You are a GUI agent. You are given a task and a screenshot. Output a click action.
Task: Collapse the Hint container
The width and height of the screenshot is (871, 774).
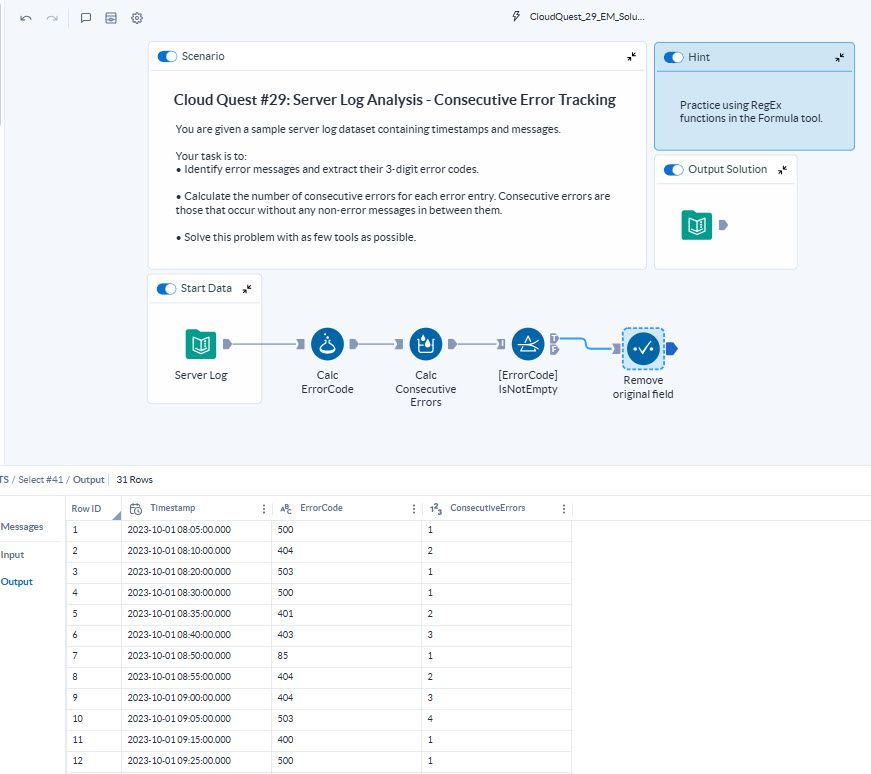pyautogui.click(x=839, y=57)
